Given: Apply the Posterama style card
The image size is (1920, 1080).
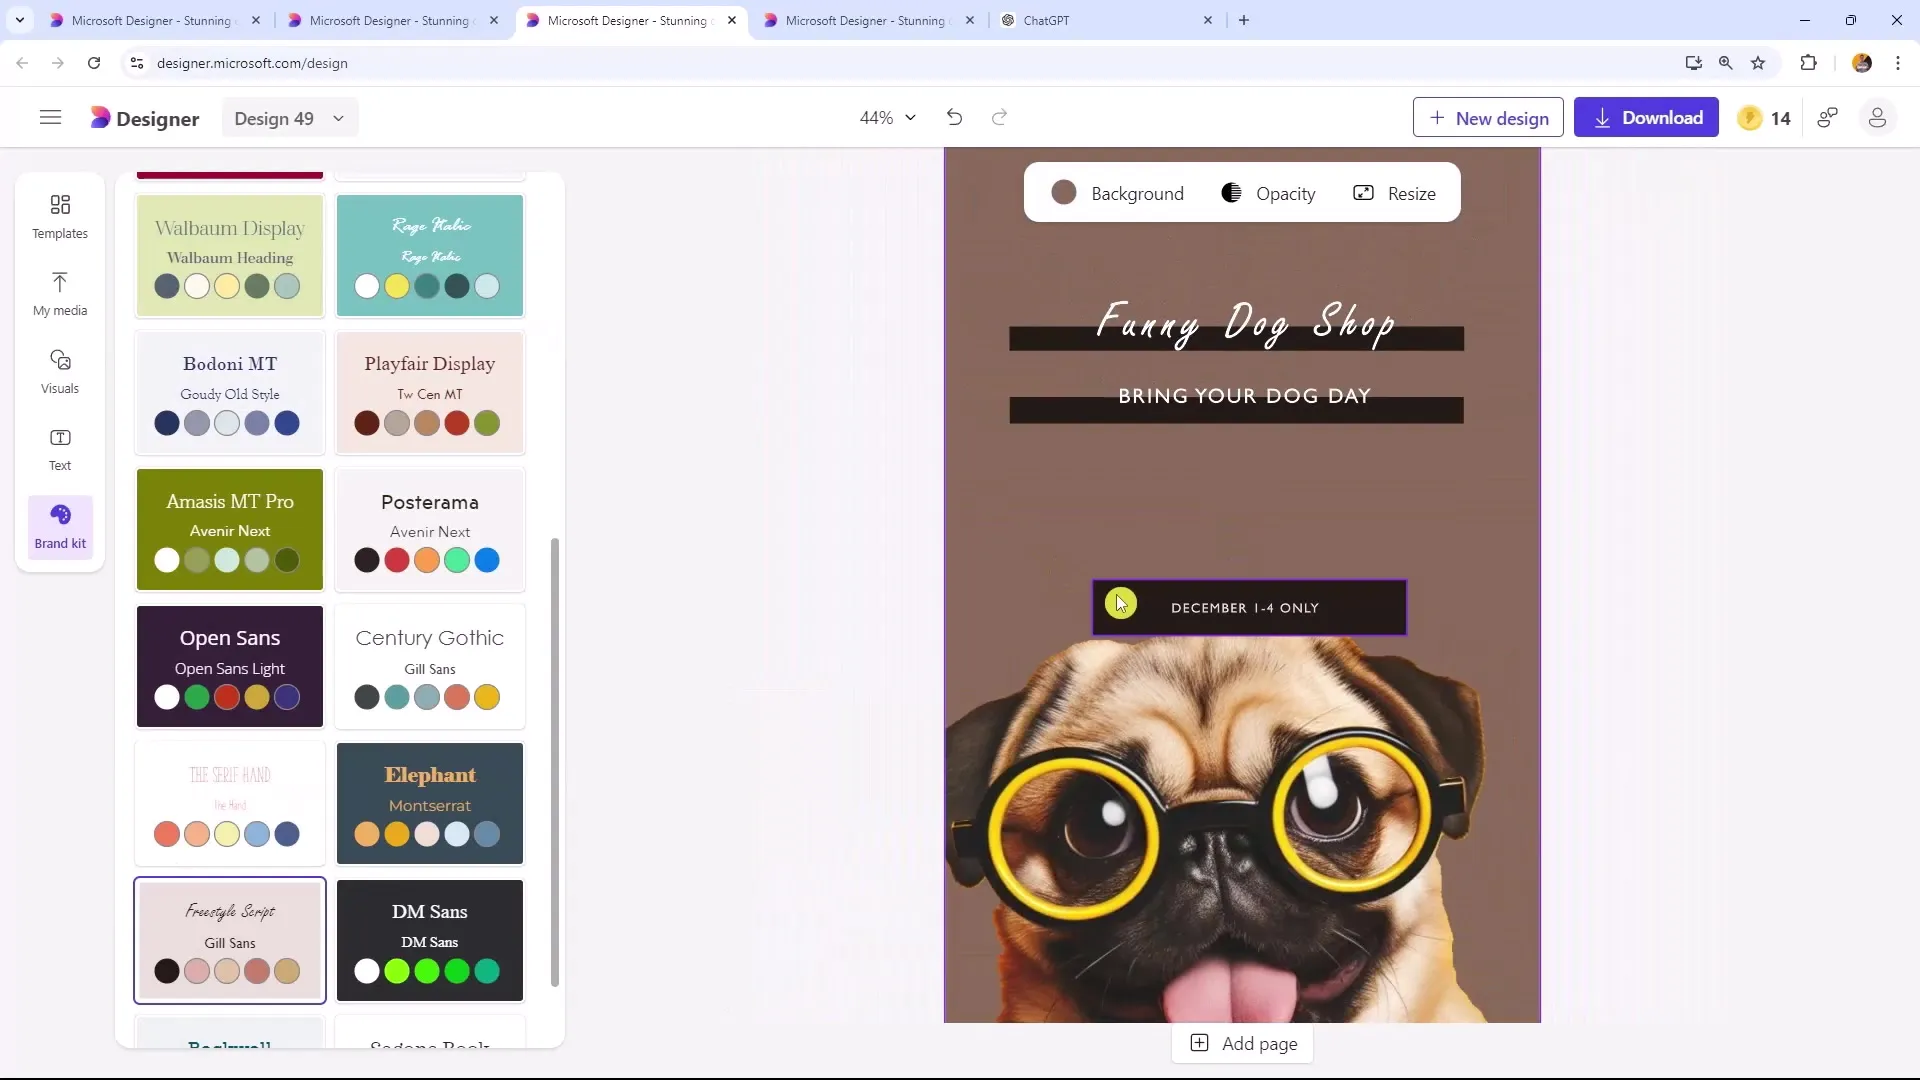Looking at the screenshot, I should click(x=430, y=530).
